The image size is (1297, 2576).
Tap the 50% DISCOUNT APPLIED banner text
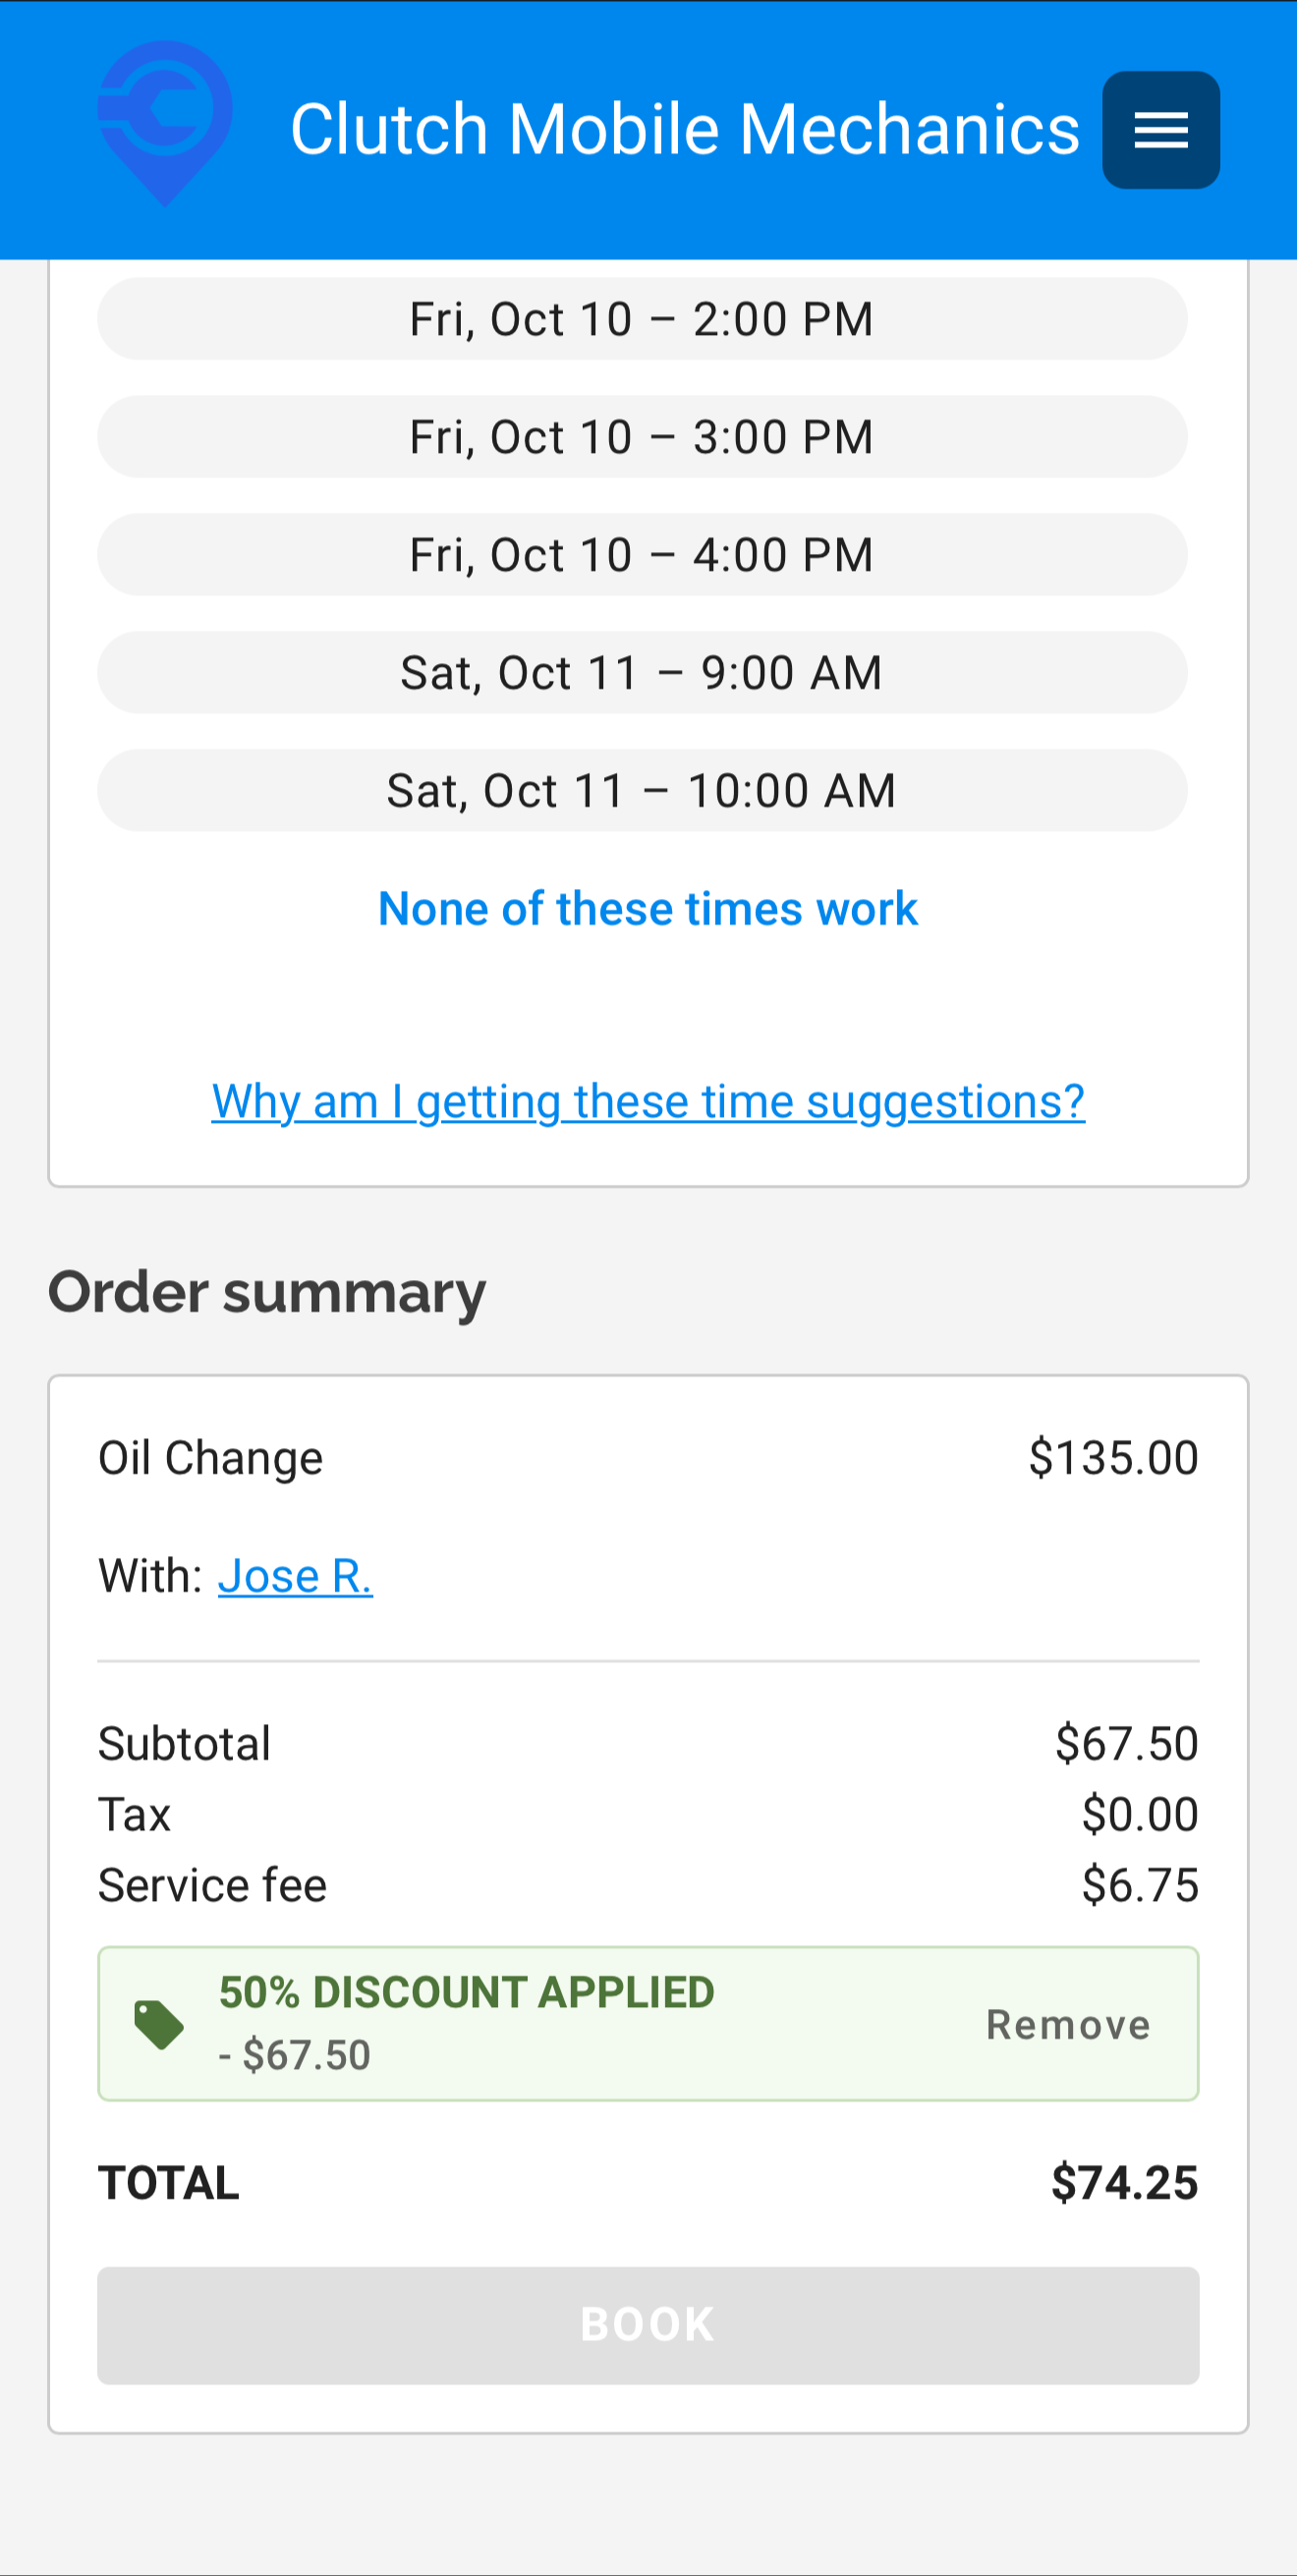pyautogui.click(x=467, y=1992)
